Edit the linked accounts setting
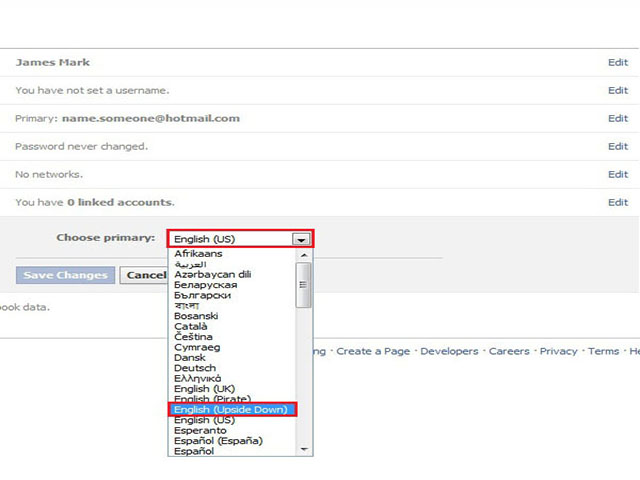 click(x=618, y=202)
